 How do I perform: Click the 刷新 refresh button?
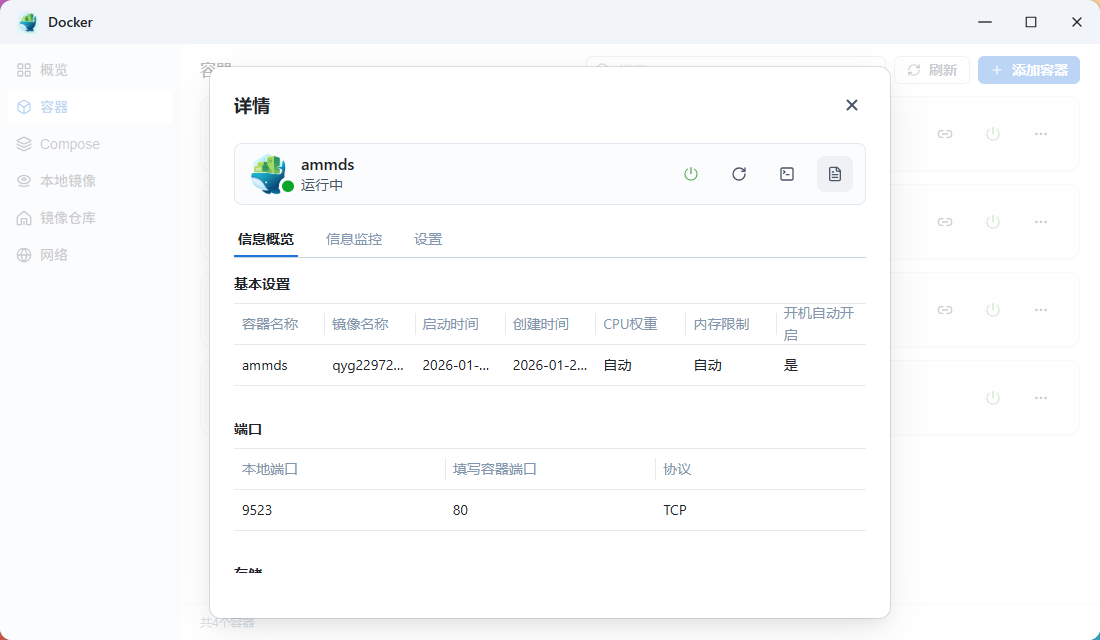pos(931,70)
